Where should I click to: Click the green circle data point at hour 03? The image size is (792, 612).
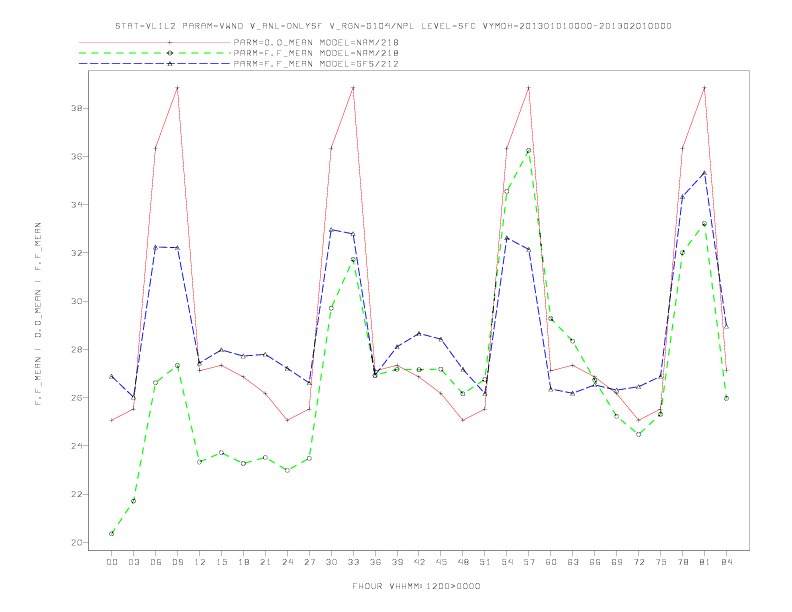click(133, 501)
